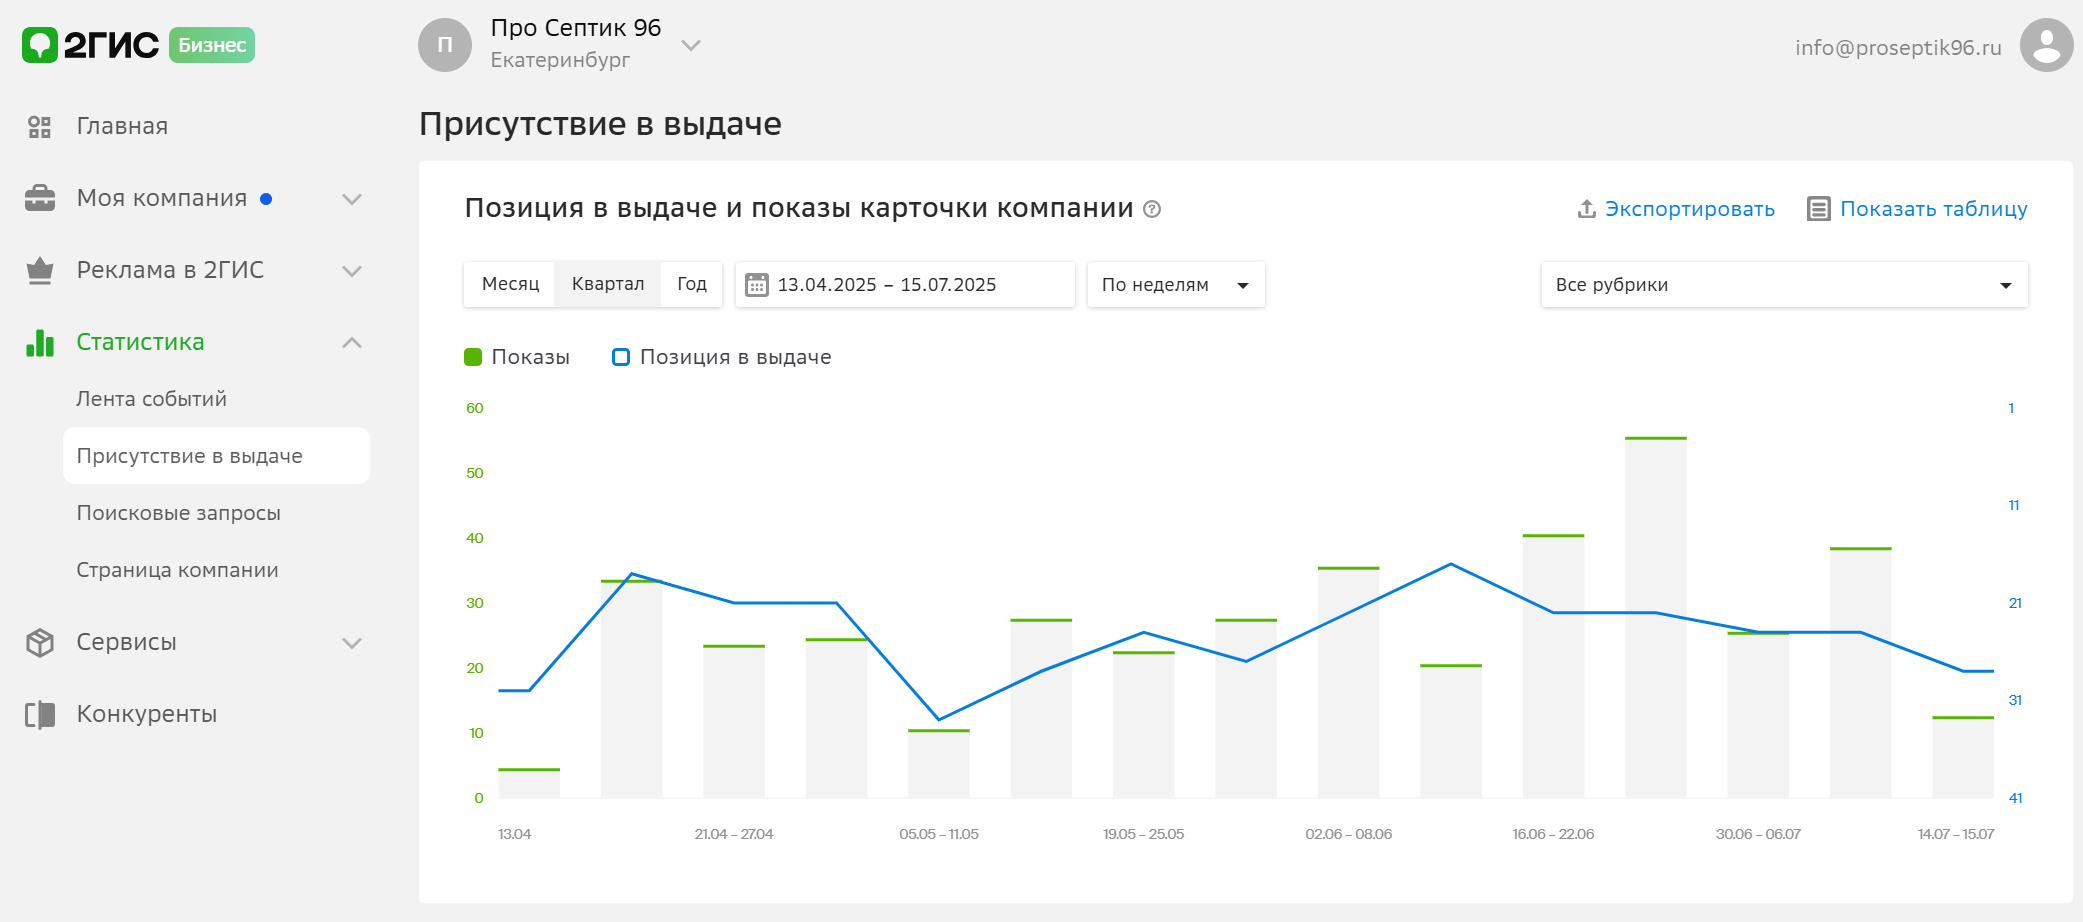Open Лента событий submenu item
Viewport: 2083px width, 922px height.
click(x=152, y=399)
